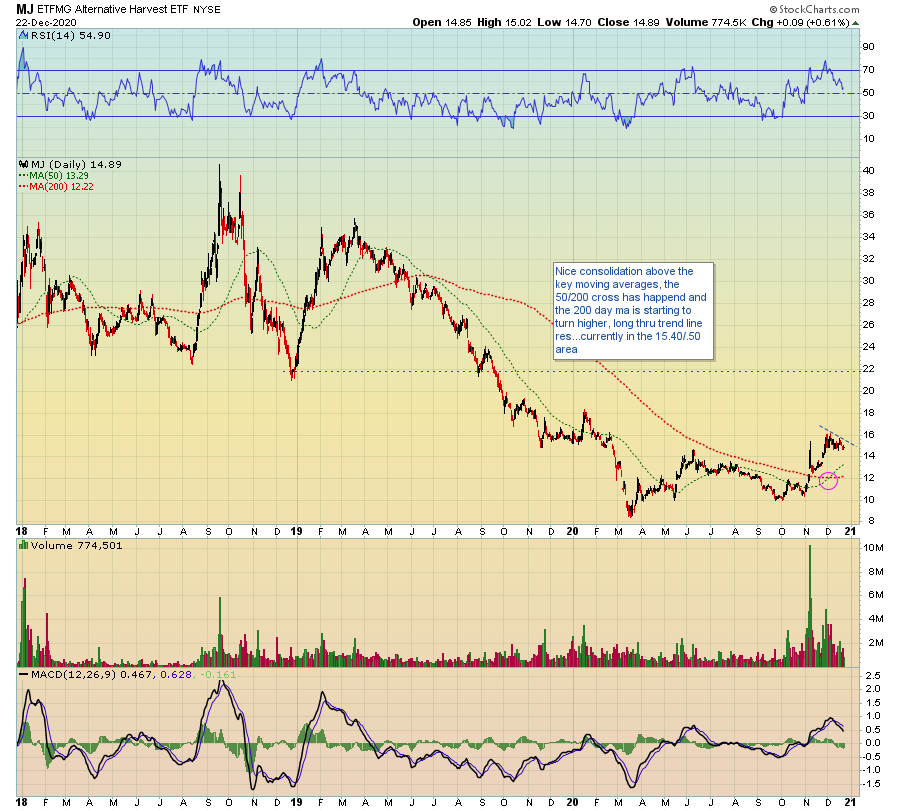
Task: Click the 0.0 label on MACD axis
Action: 873,743
